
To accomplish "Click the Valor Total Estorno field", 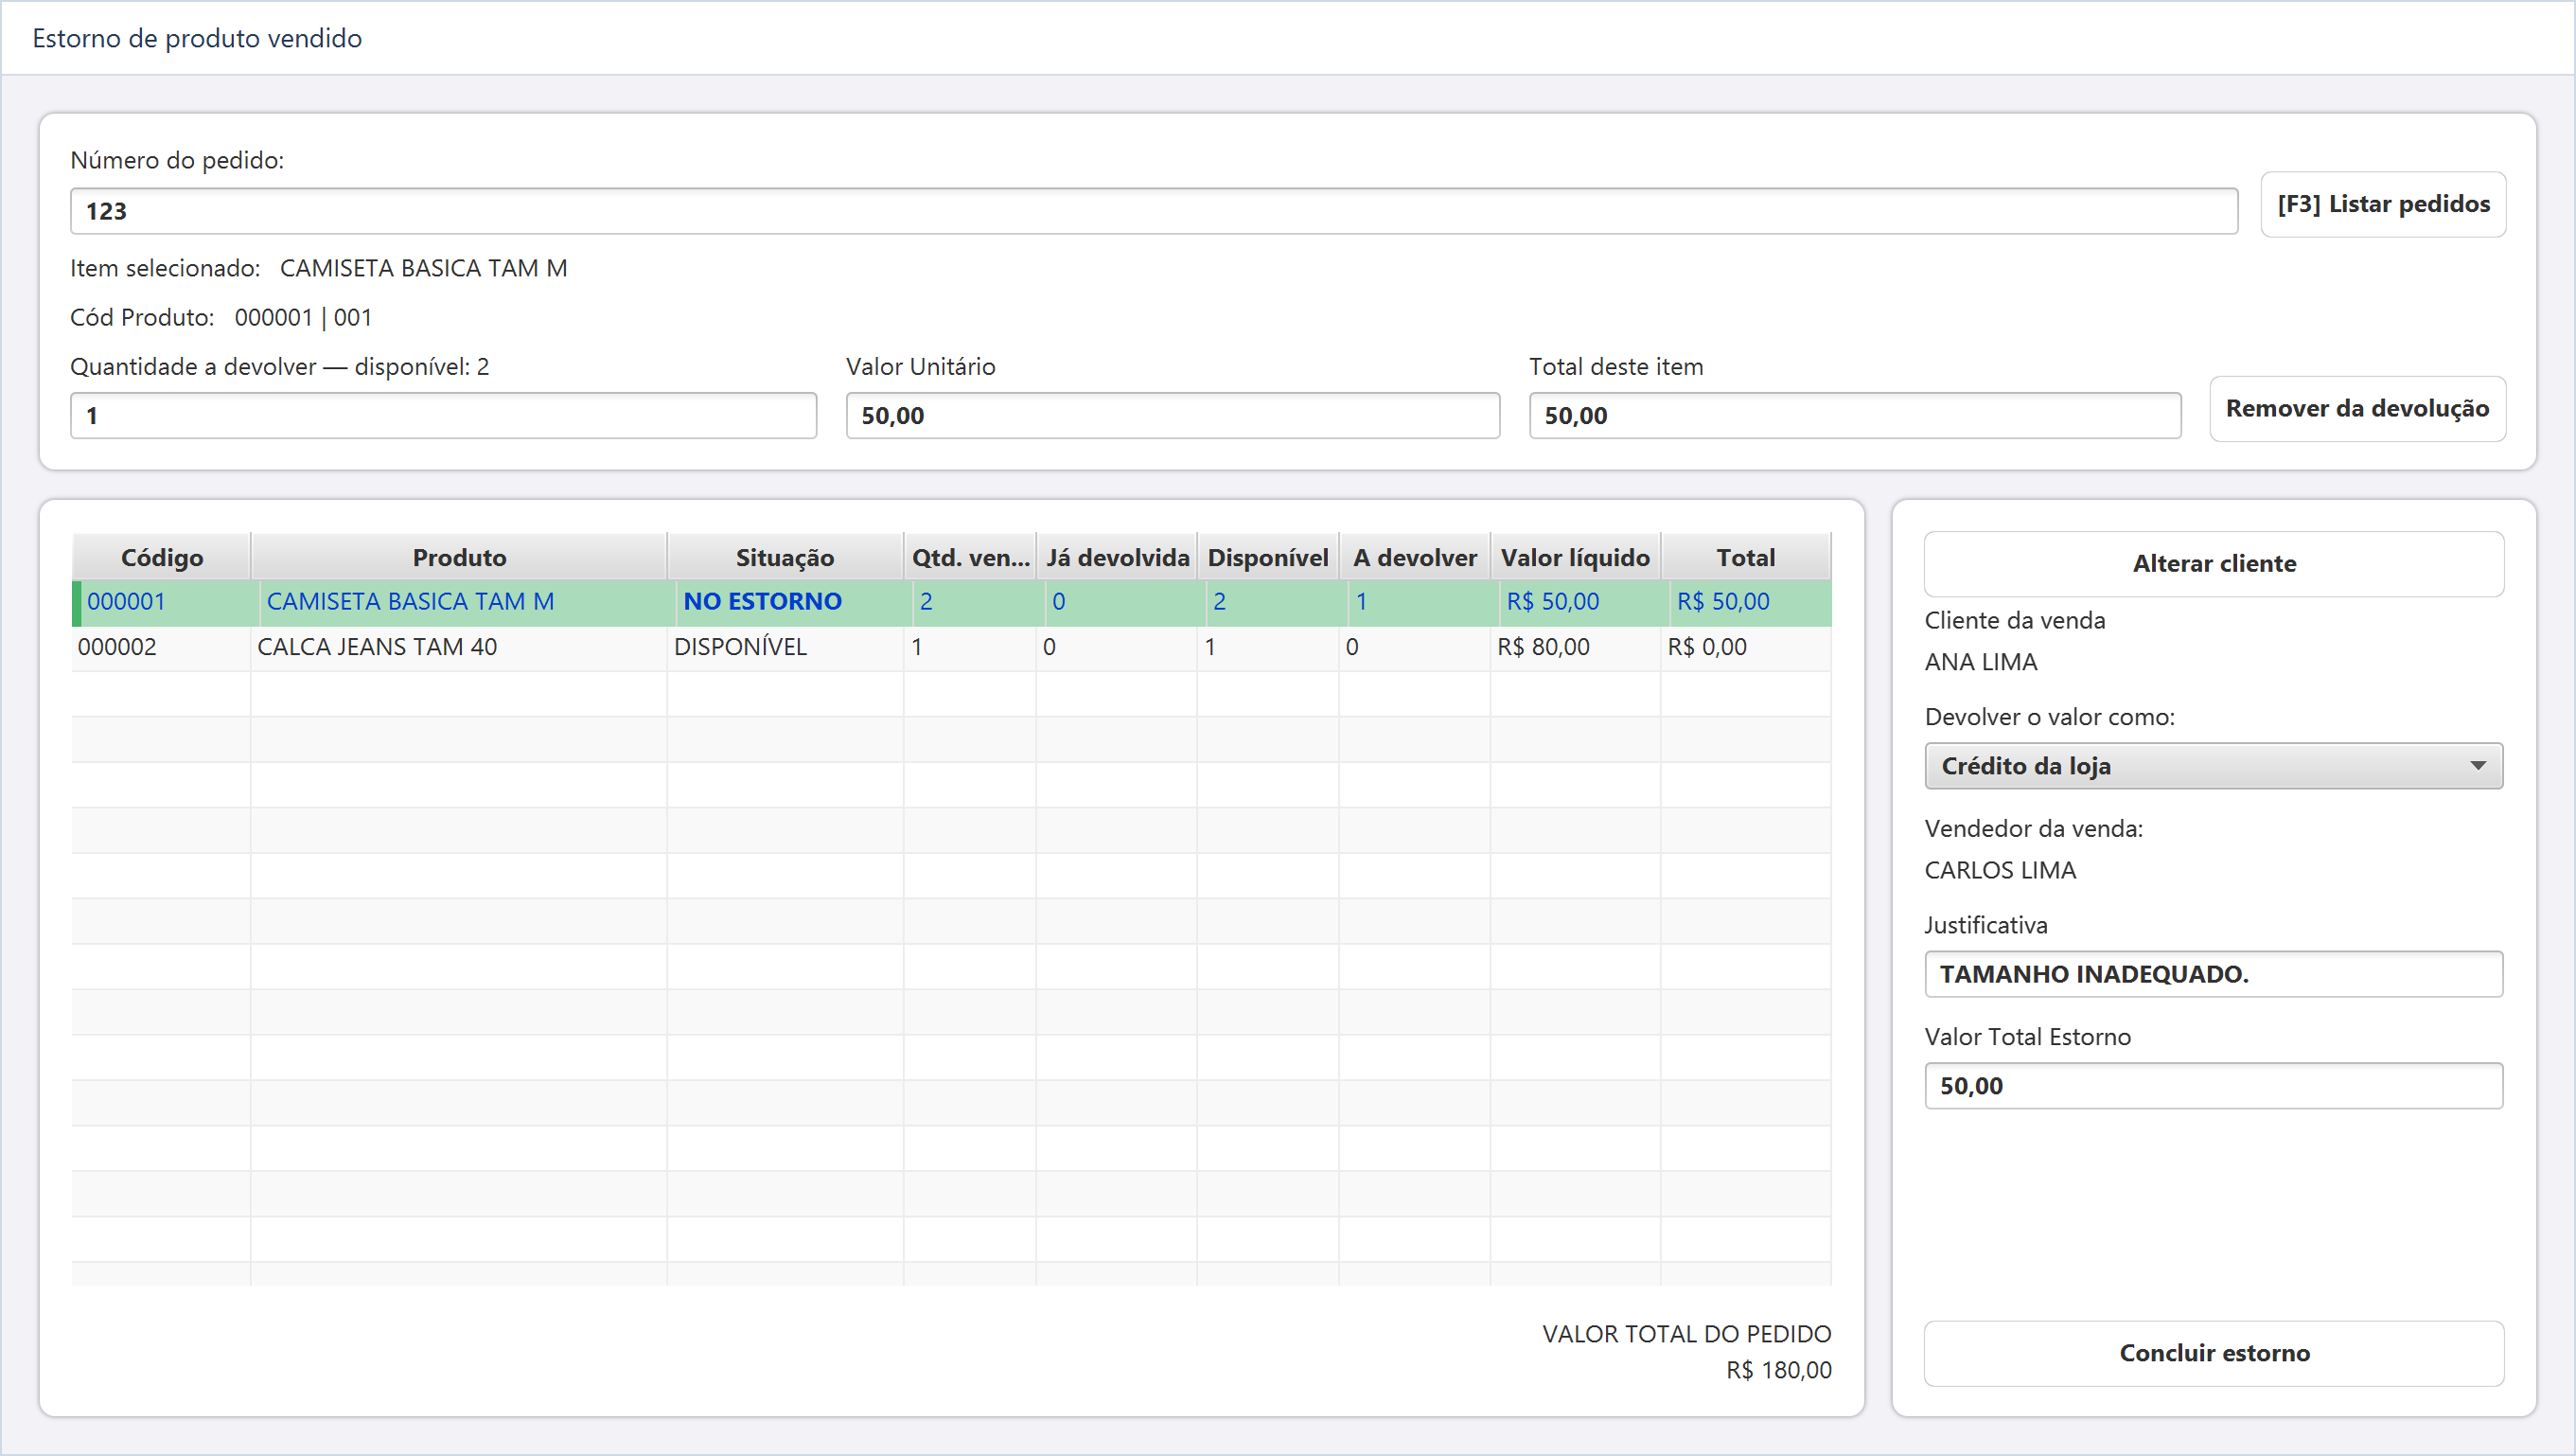I will (2214, 1086).
